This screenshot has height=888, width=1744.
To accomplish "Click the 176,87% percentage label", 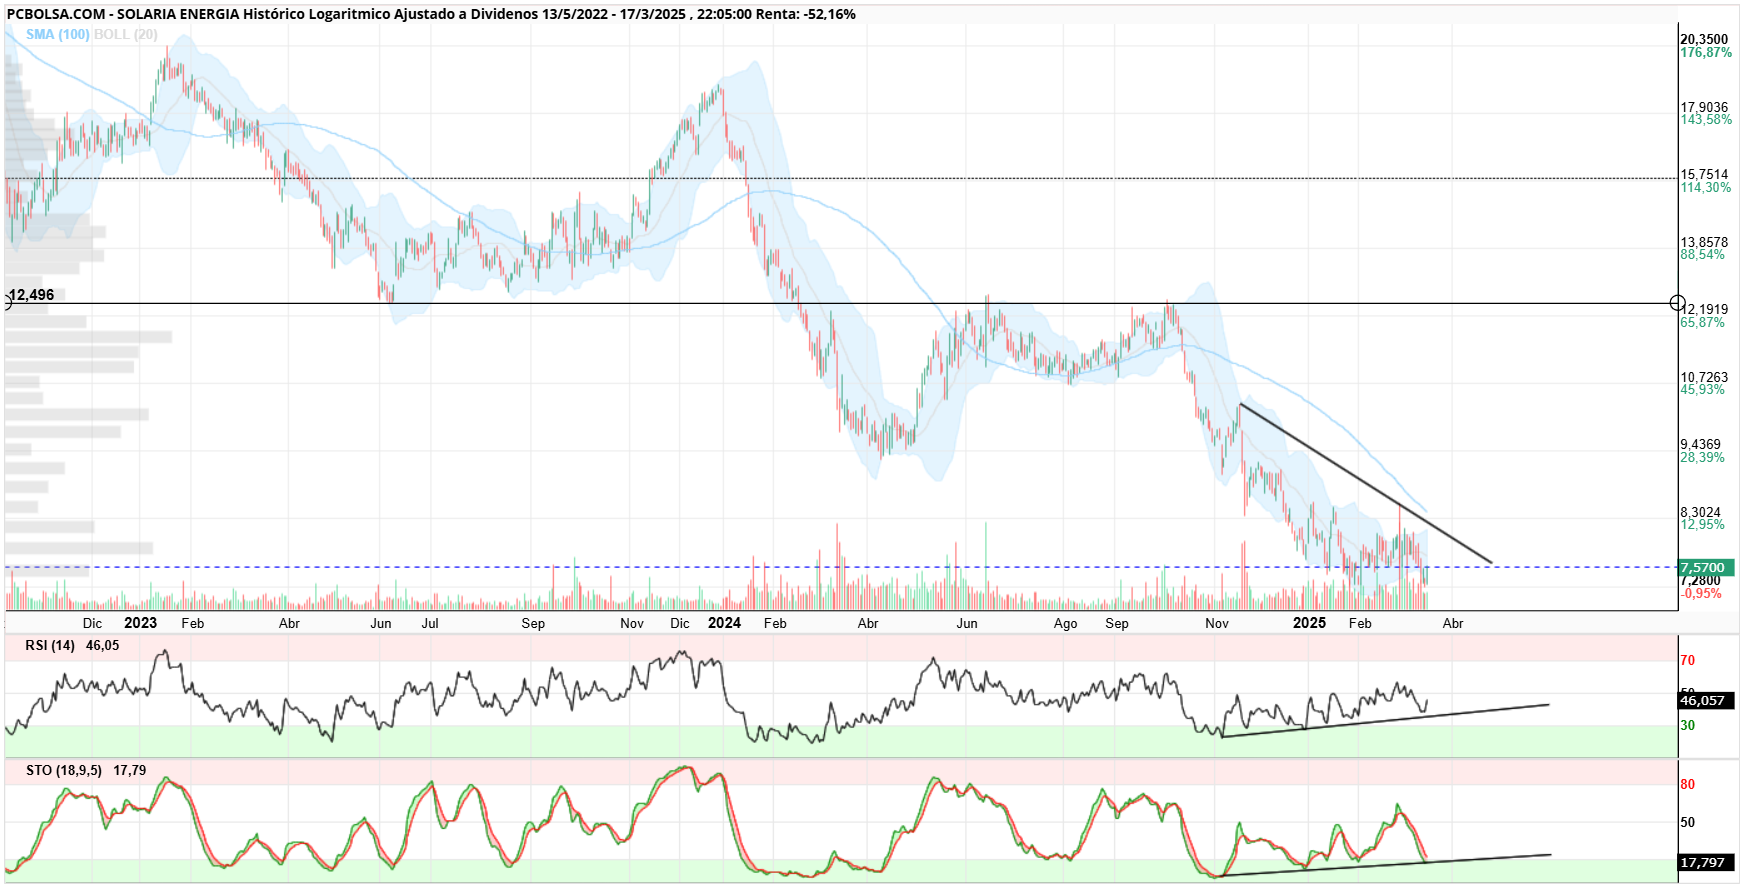I will [x=1706, y=52].
